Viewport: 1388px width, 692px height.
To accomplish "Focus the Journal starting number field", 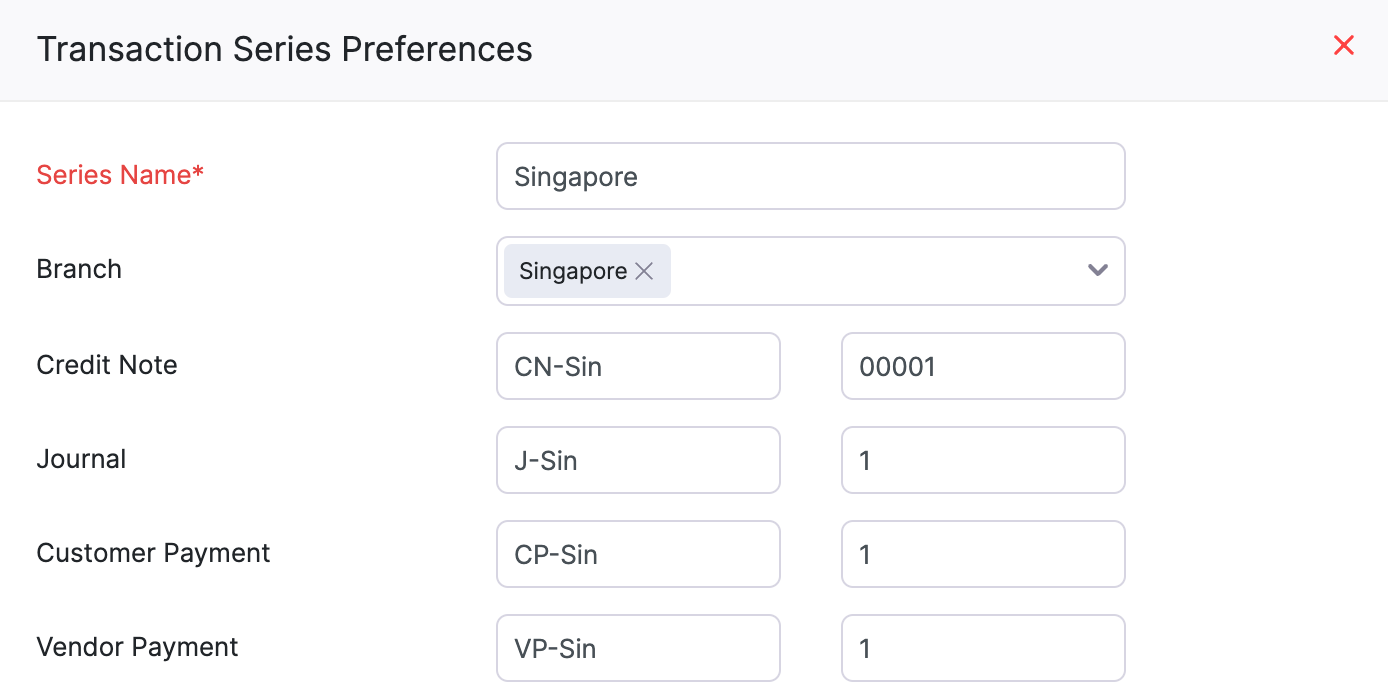I will coord(982,460).
